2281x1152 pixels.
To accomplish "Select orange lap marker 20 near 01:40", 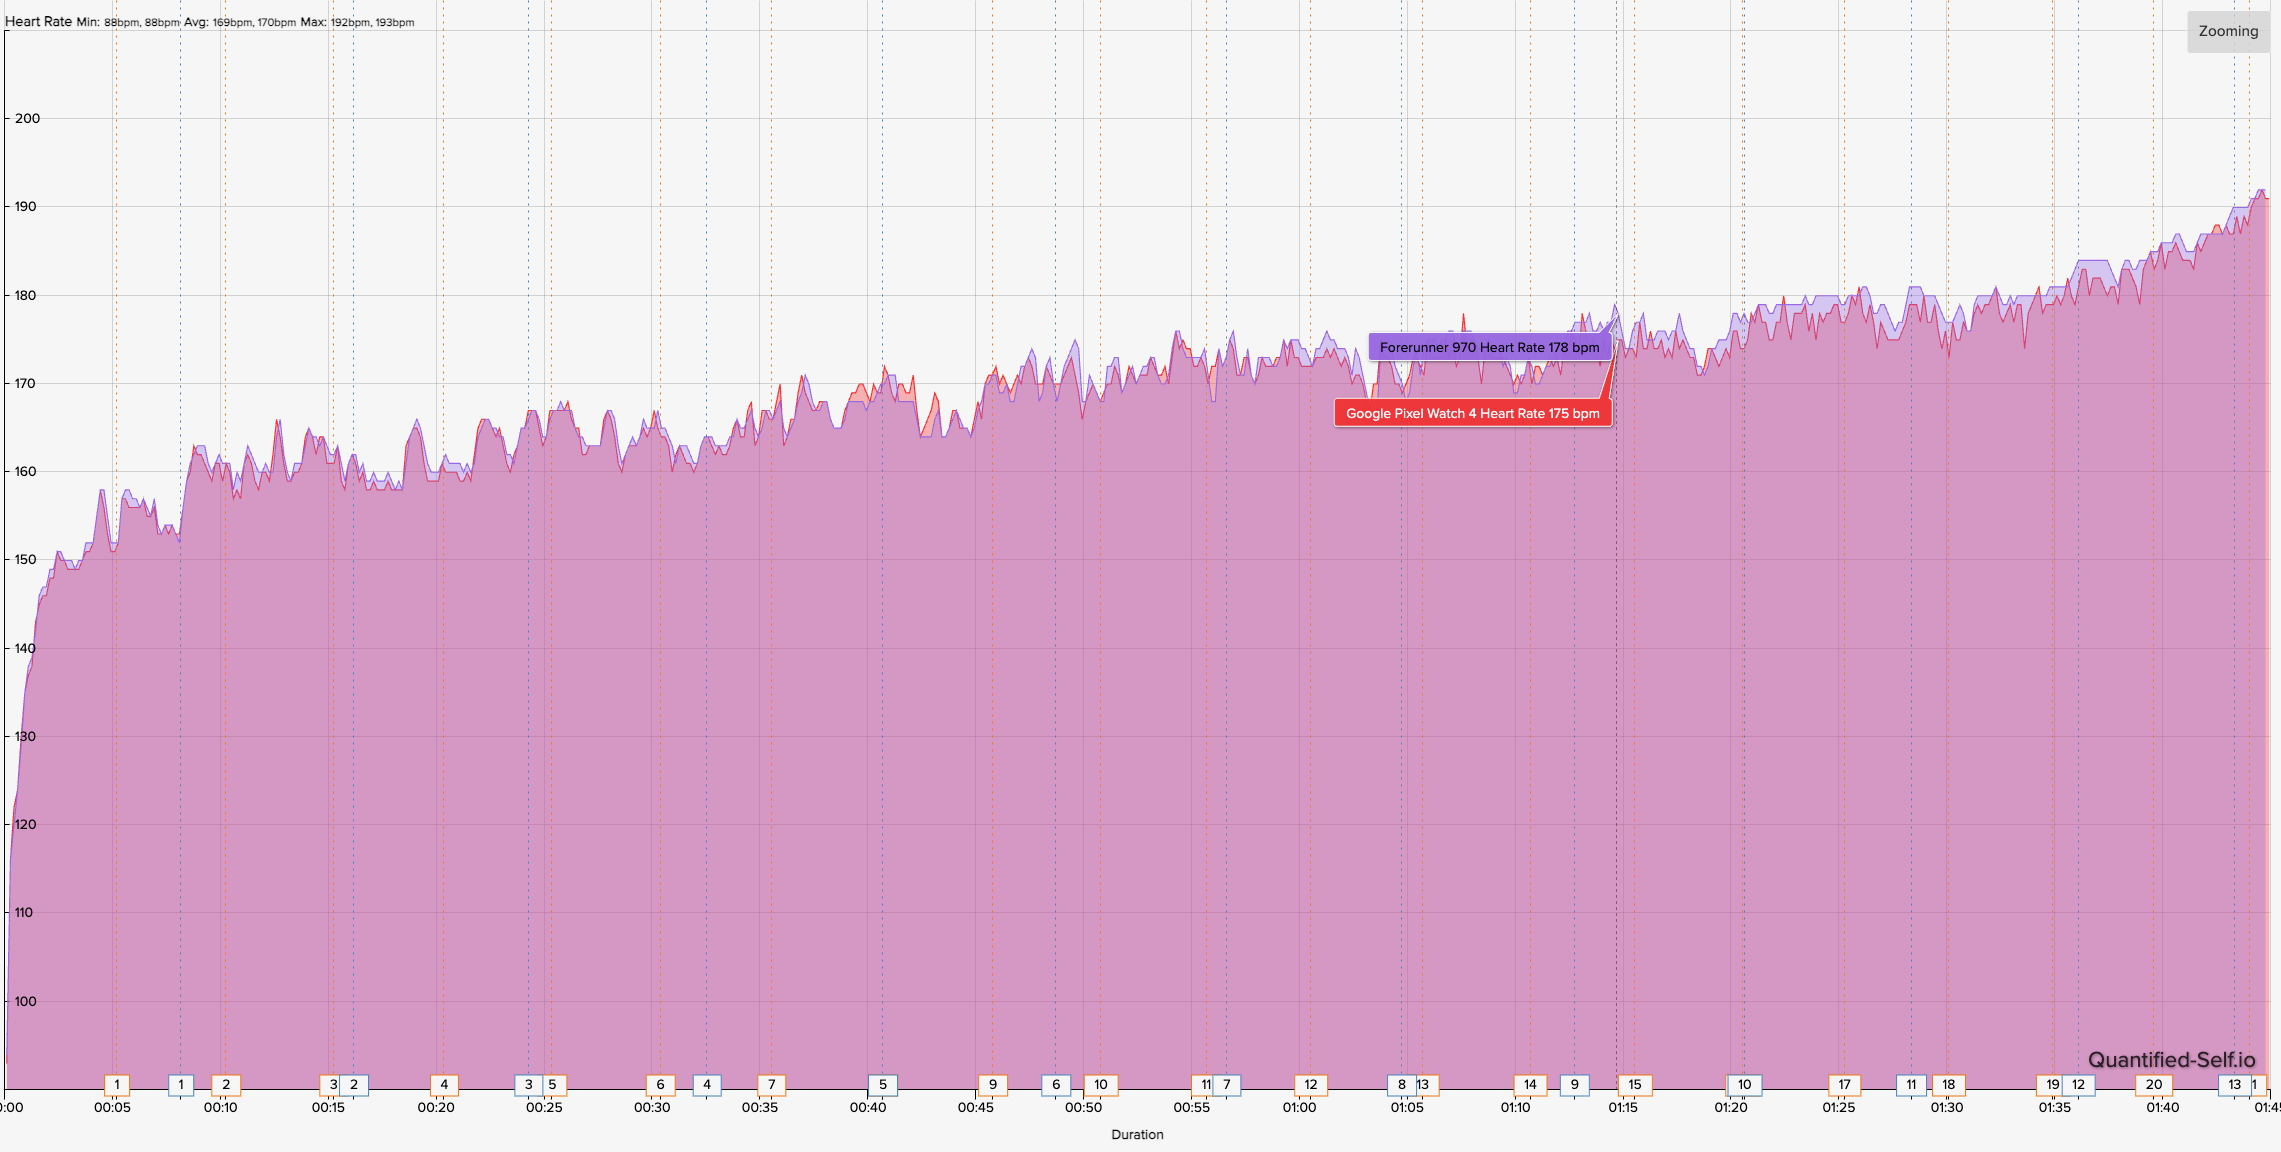I will point(2152,1083).
